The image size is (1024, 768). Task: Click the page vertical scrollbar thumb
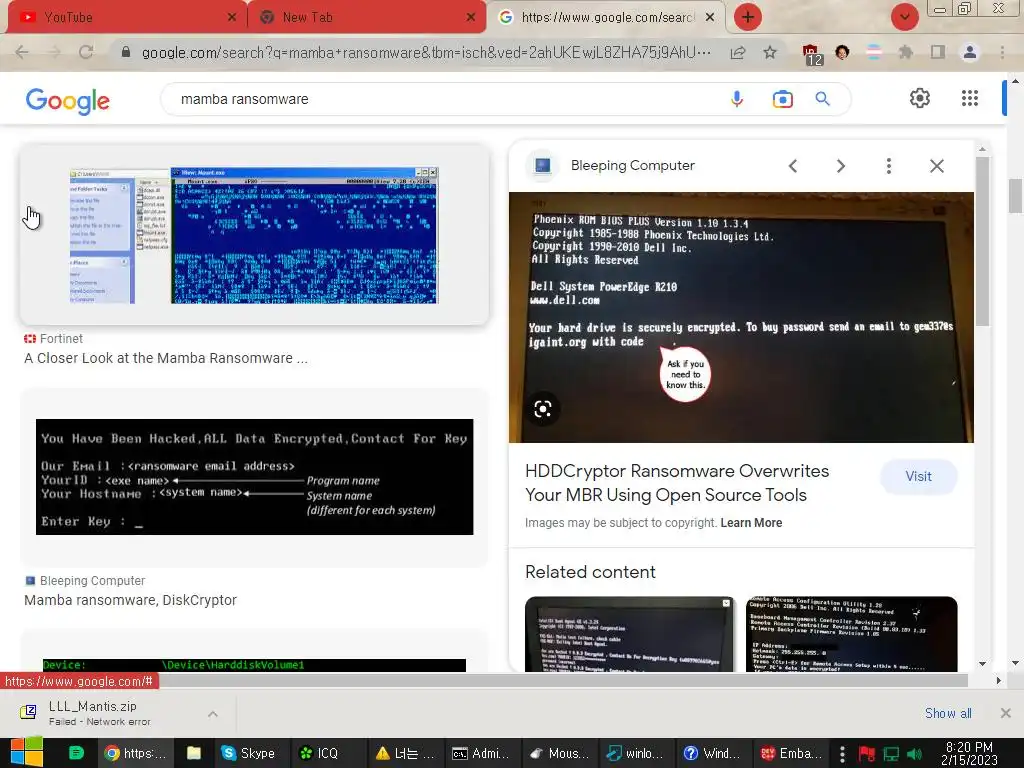[x=1015, y=196]
